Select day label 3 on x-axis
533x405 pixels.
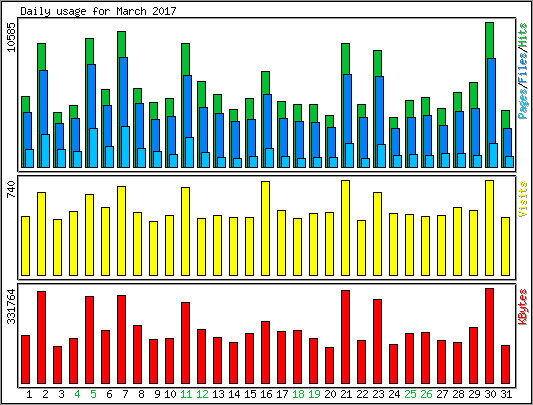click(x=61, y=394)
